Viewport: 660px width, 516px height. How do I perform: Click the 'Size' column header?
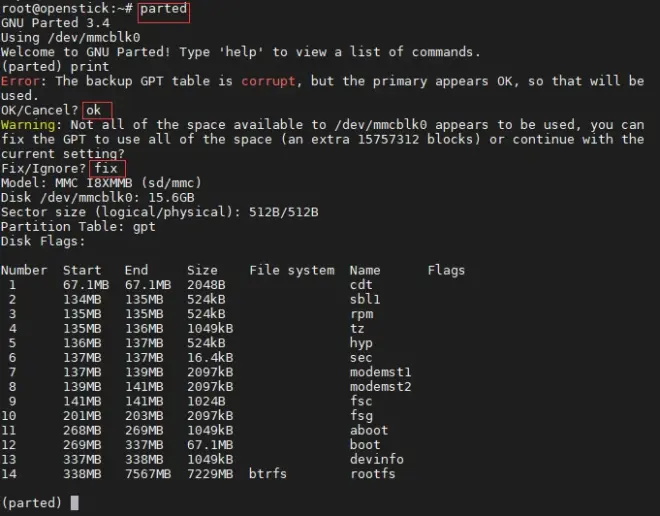(x=202, y=270)
